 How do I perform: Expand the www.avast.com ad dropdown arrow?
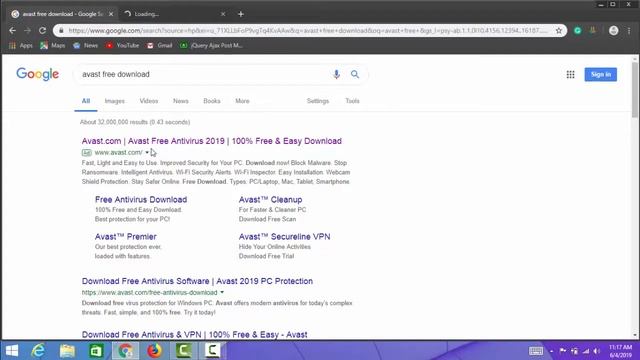pyautogui.click(x=147, y=153)
